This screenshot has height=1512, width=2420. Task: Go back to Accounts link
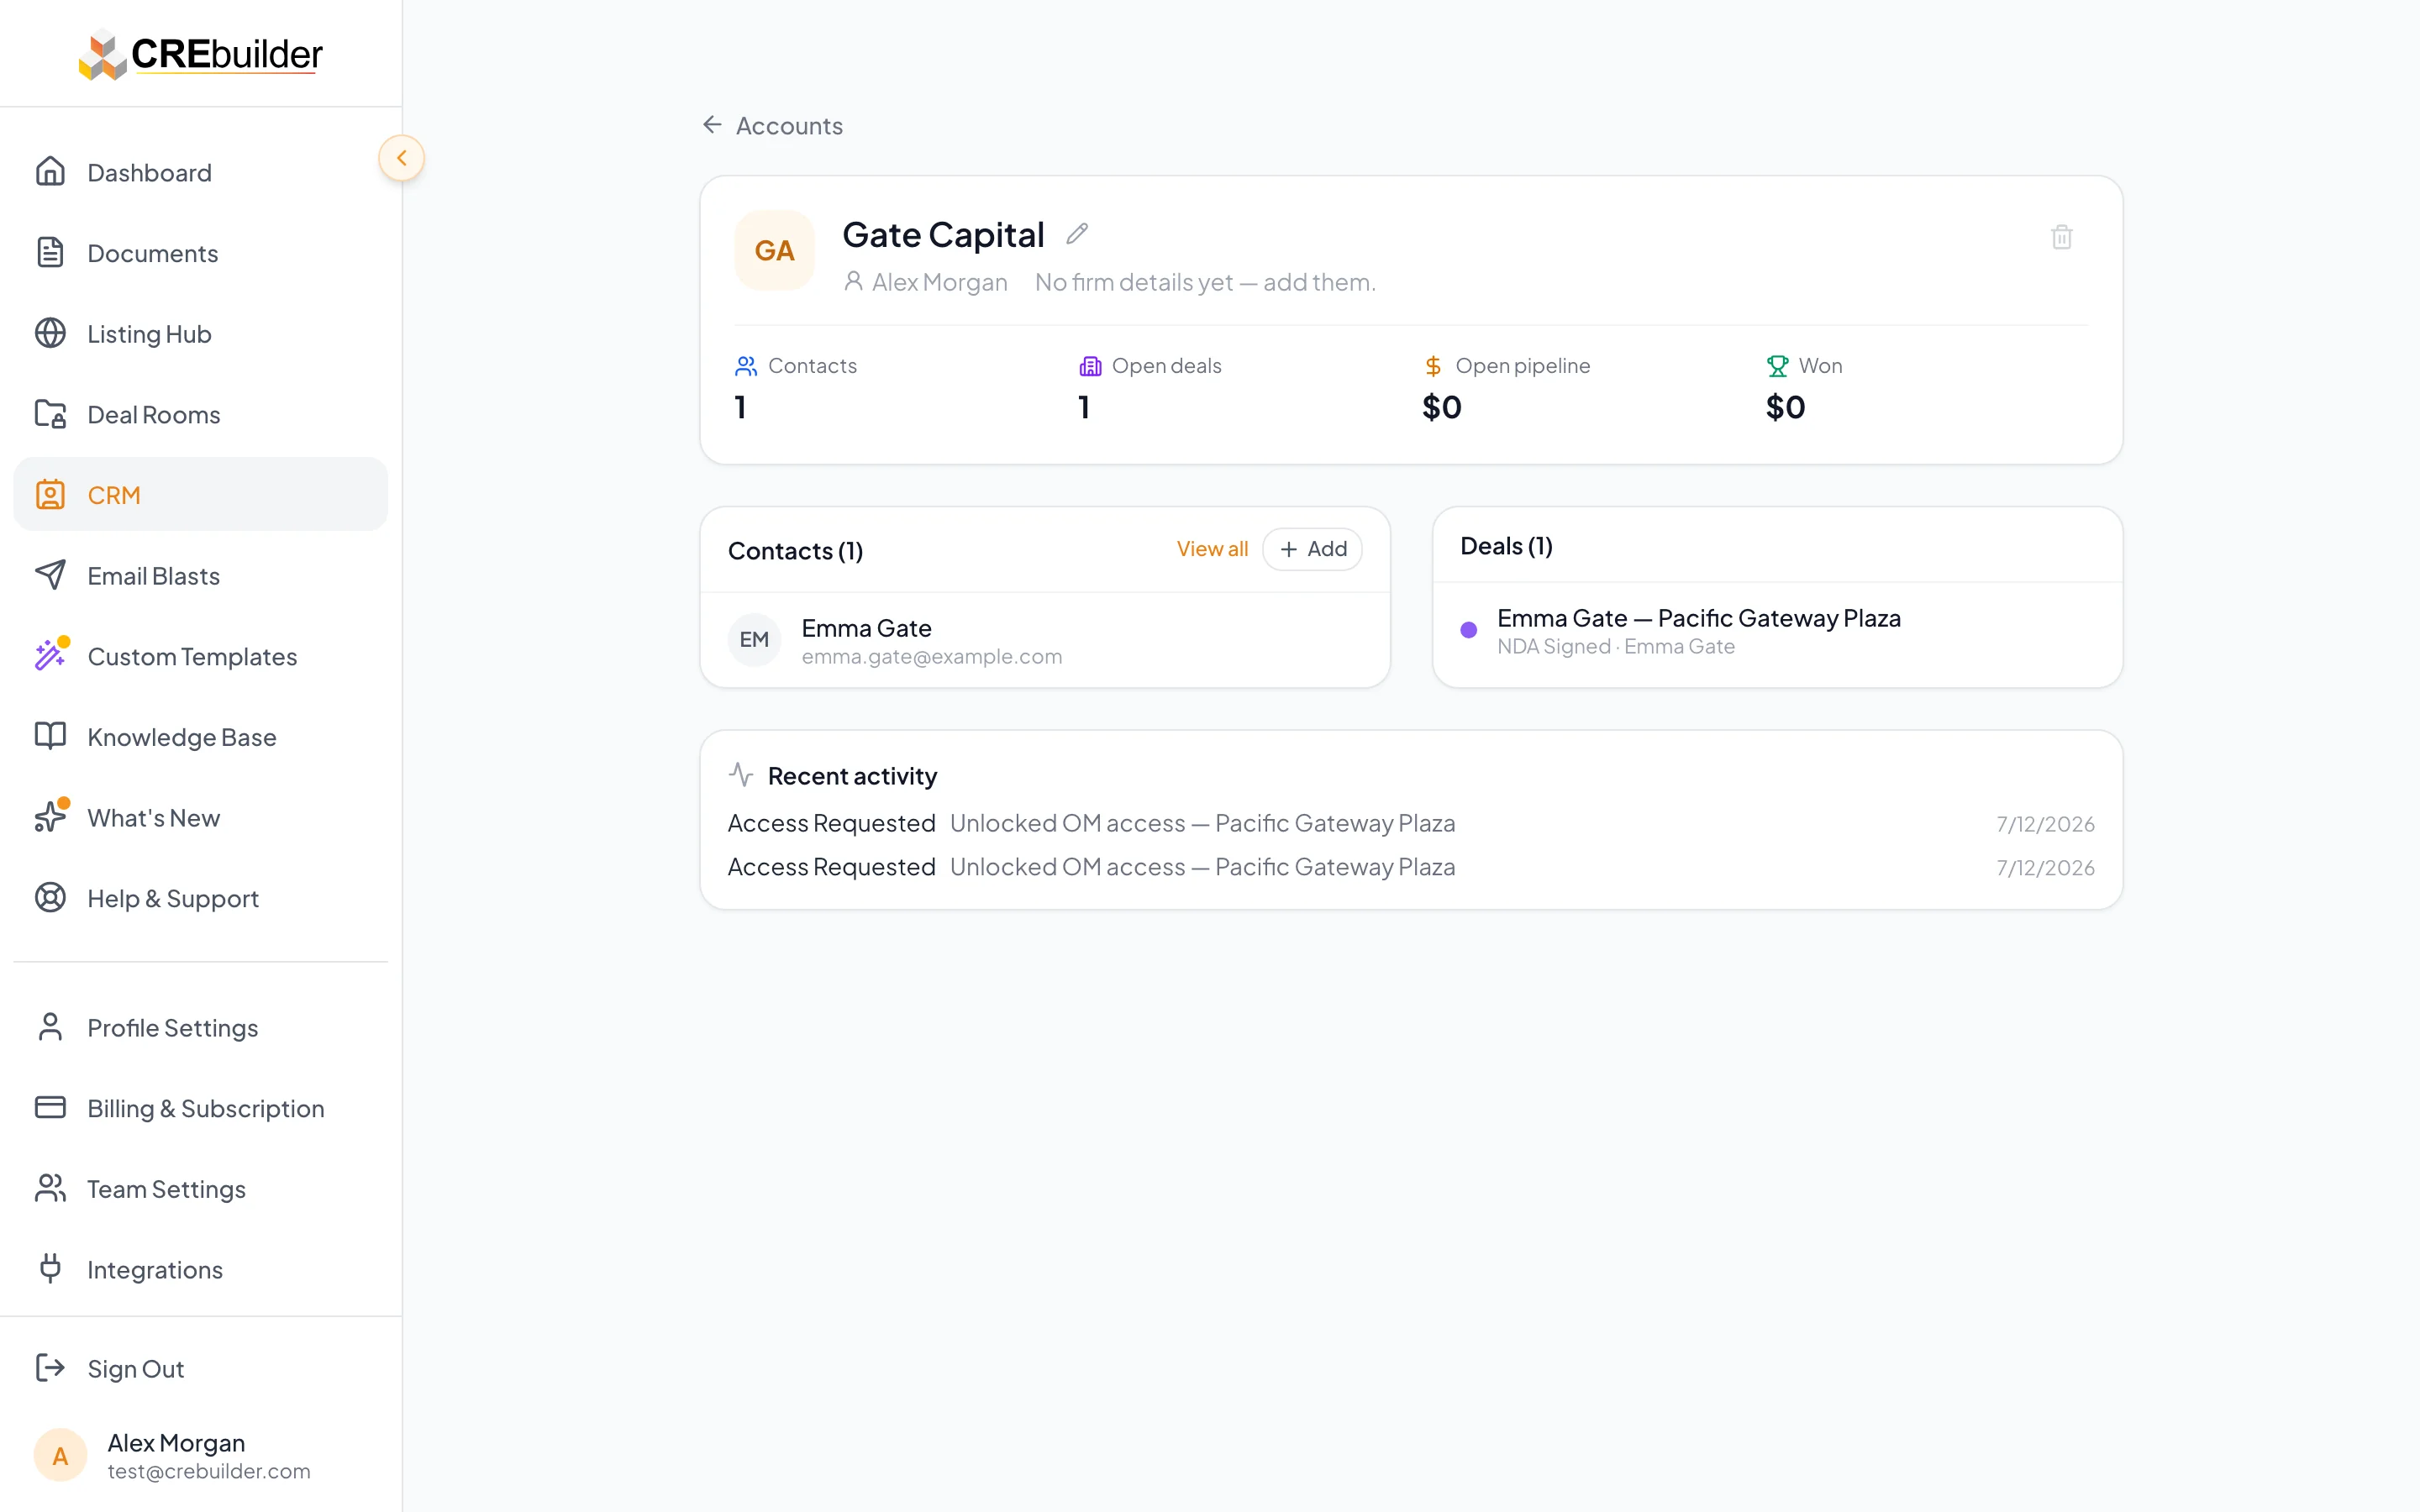coord(789,126)
